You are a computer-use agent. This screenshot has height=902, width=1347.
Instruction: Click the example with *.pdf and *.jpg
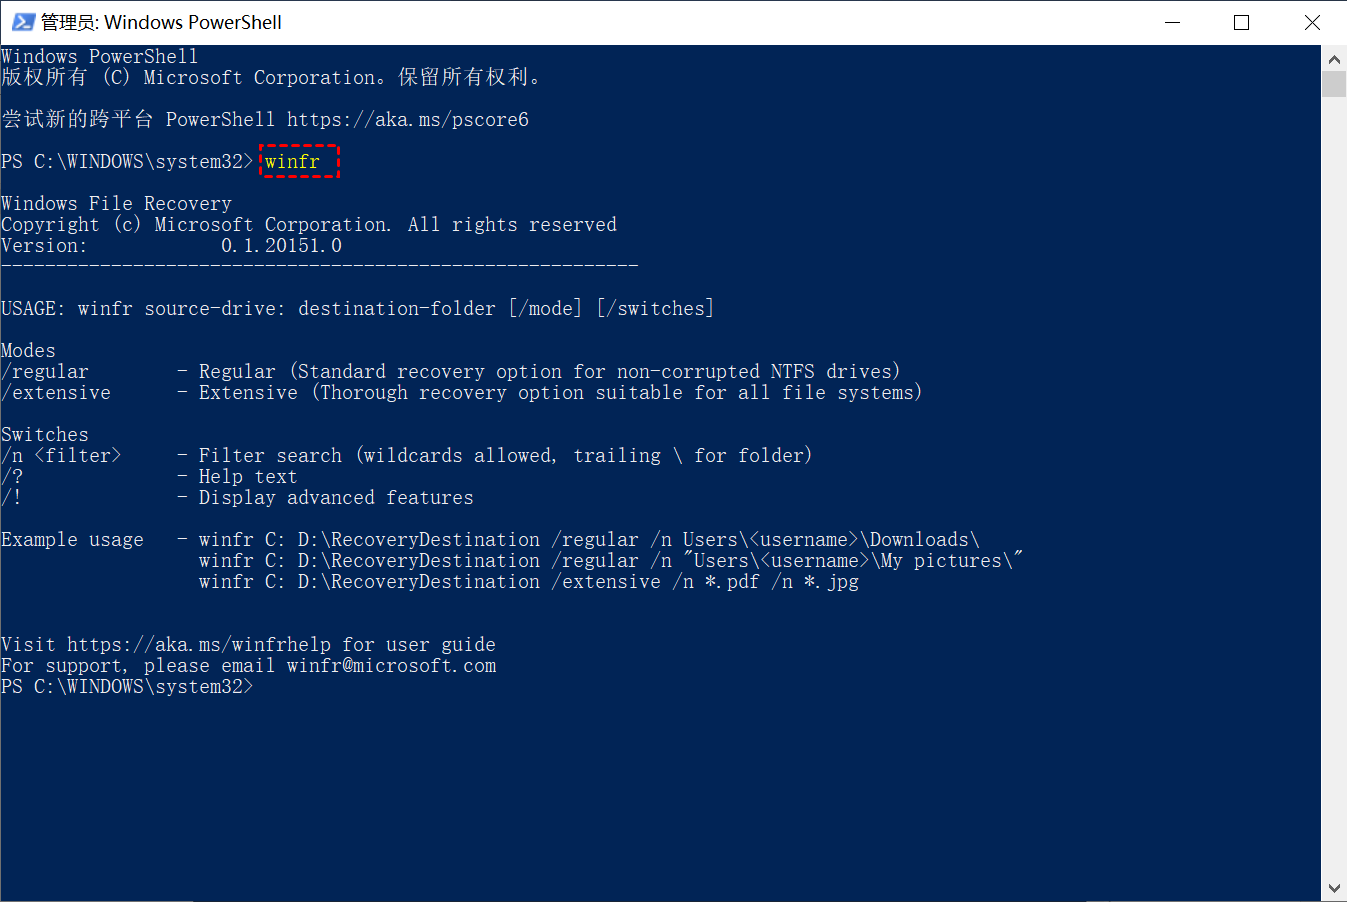529,581
